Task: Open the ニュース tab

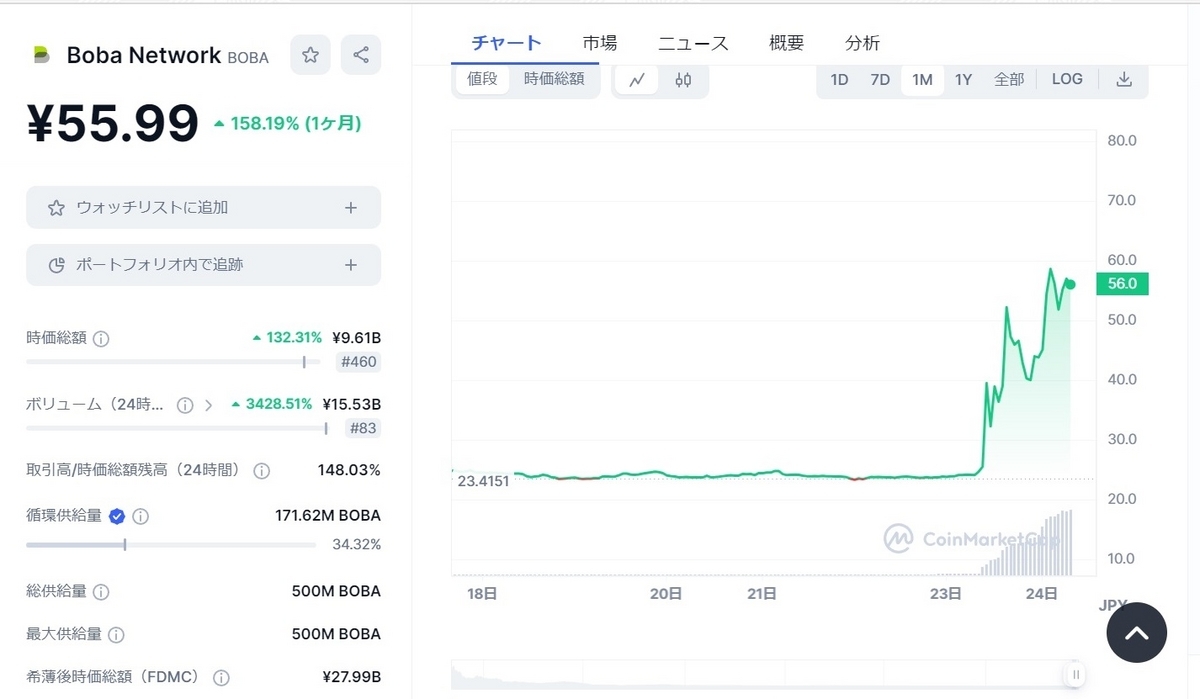Action: pos(693,43)
